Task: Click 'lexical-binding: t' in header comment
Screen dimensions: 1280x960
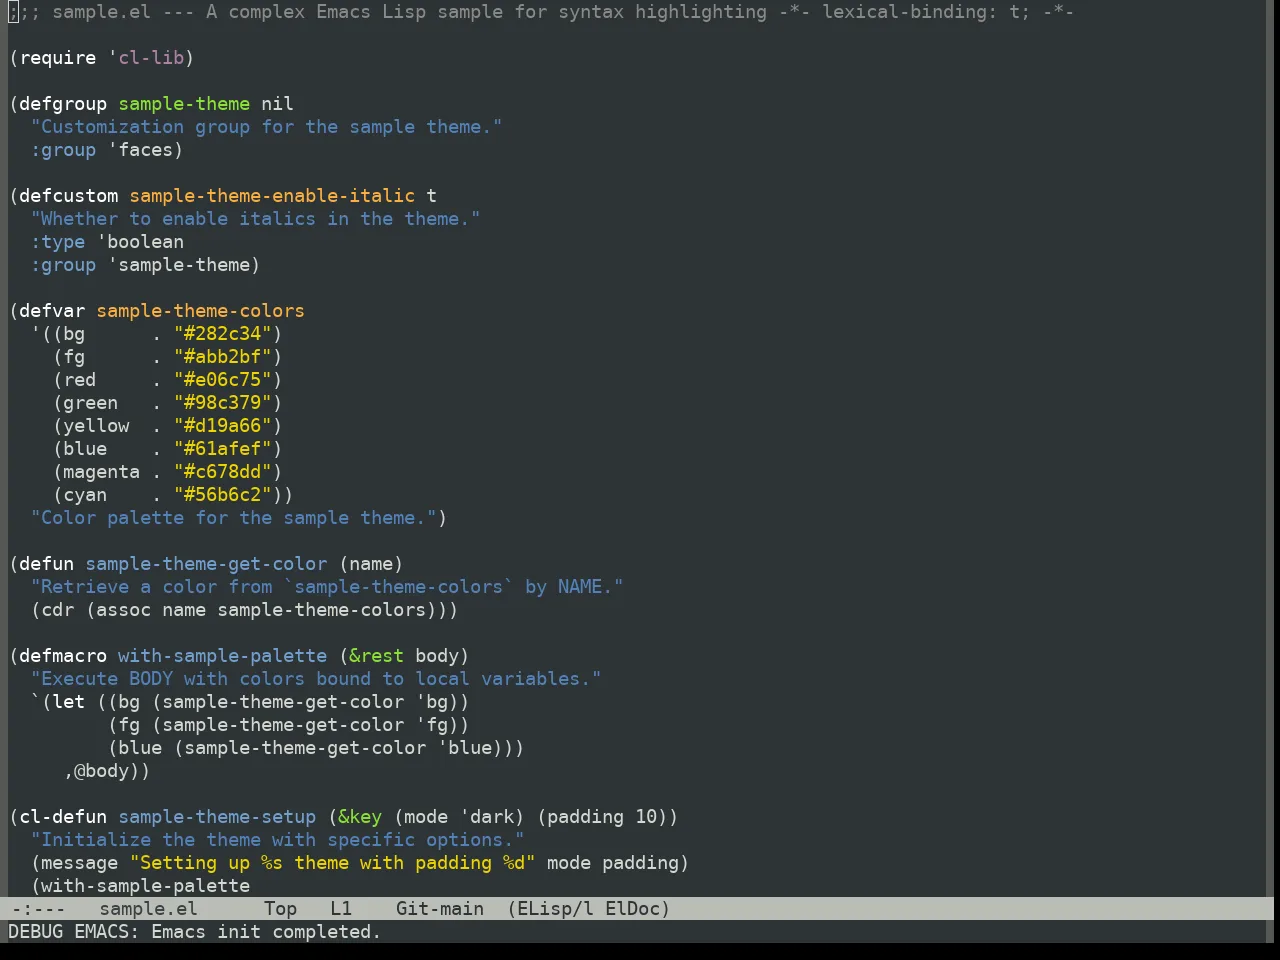Action: pyautogui.click(x=926, y=12)
